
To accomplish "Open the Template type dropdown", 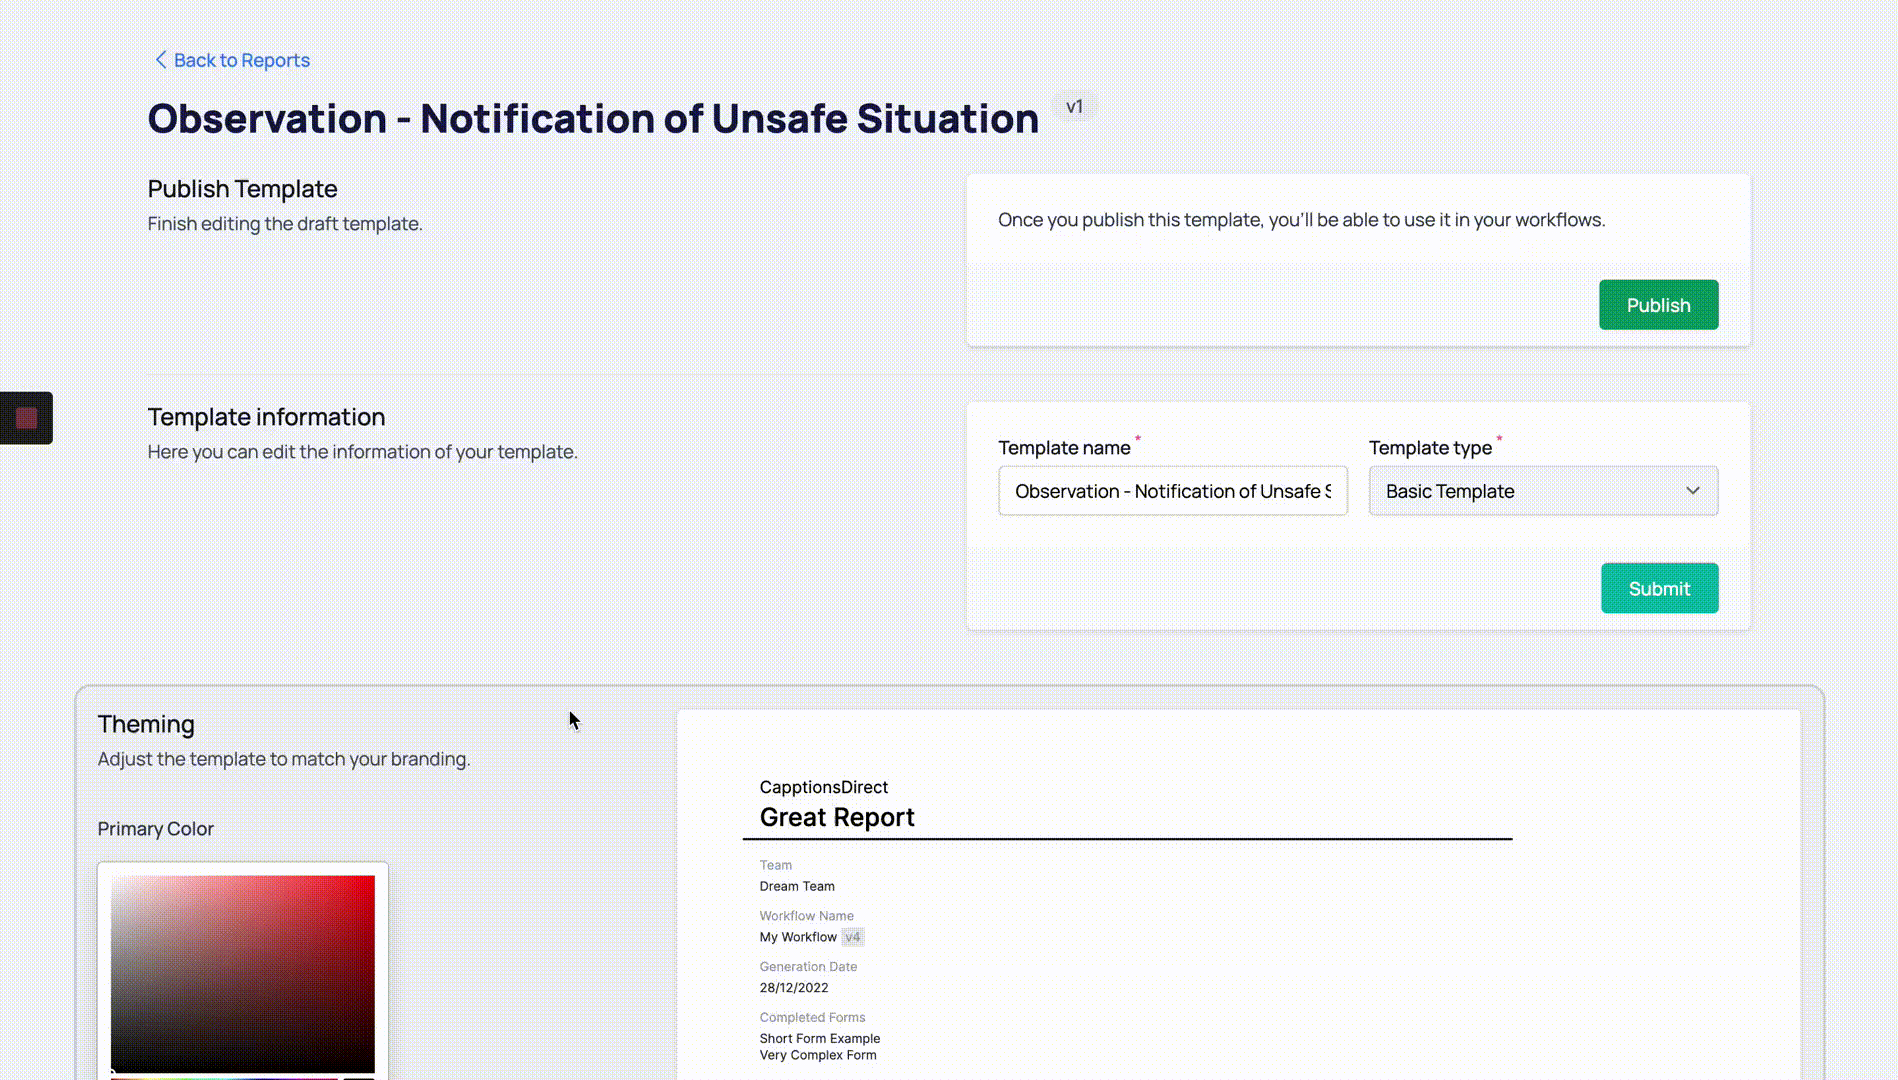I will pos(1543,491).
